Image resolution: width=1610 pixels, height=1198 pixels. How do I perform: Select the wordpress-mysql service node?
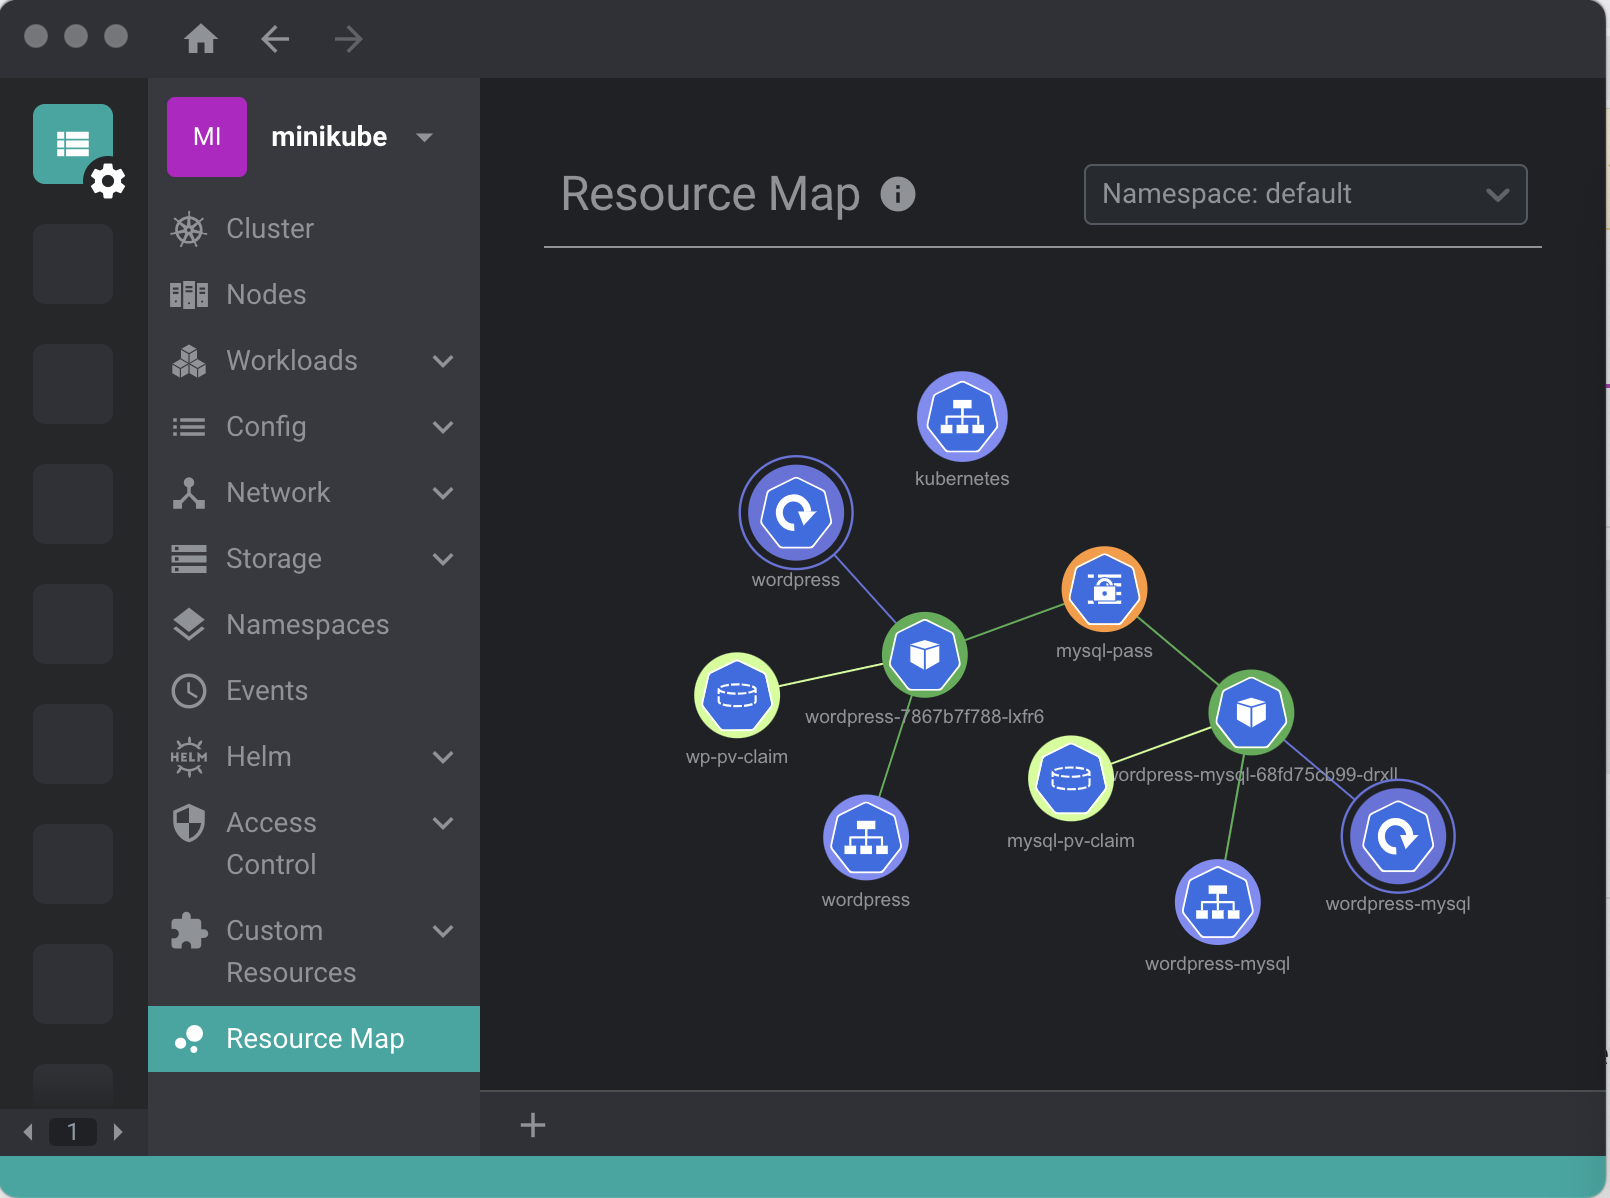coord(1218,902)
